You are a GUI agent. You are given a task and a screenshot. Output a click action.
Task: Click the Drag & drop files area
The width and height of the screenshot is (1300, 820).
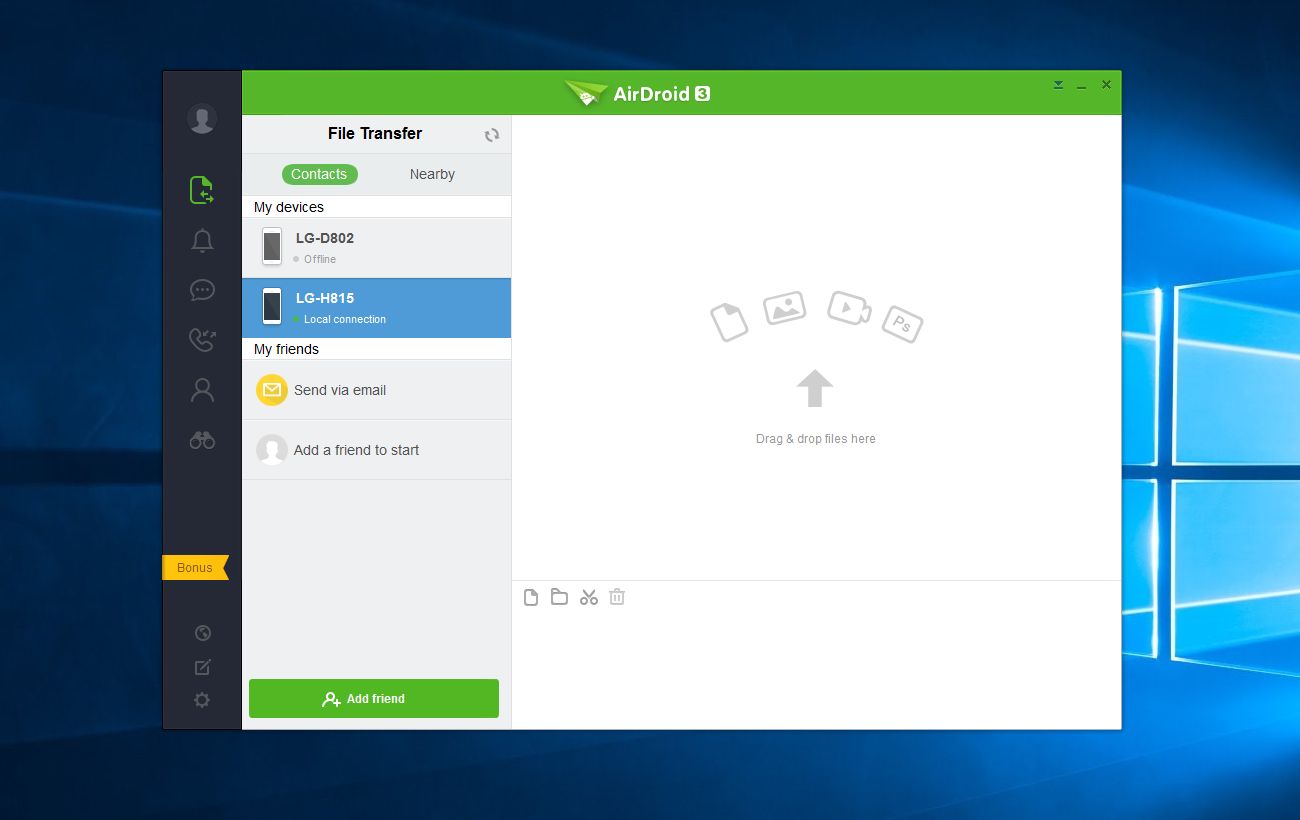(816, 348)
